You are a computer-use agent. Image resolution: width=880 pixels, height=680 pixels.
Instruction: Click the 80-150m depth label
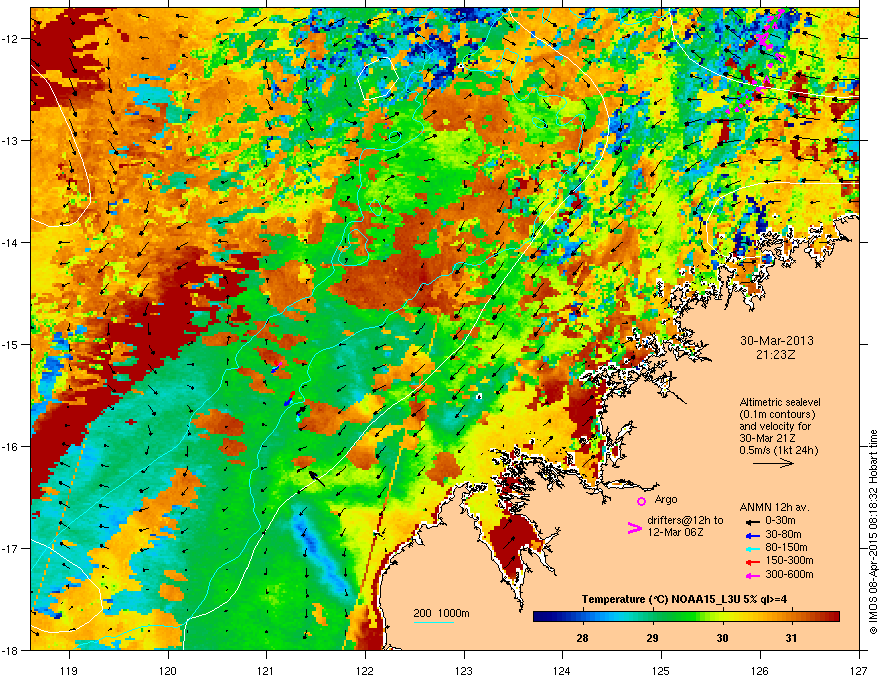(x=786, y=548)
